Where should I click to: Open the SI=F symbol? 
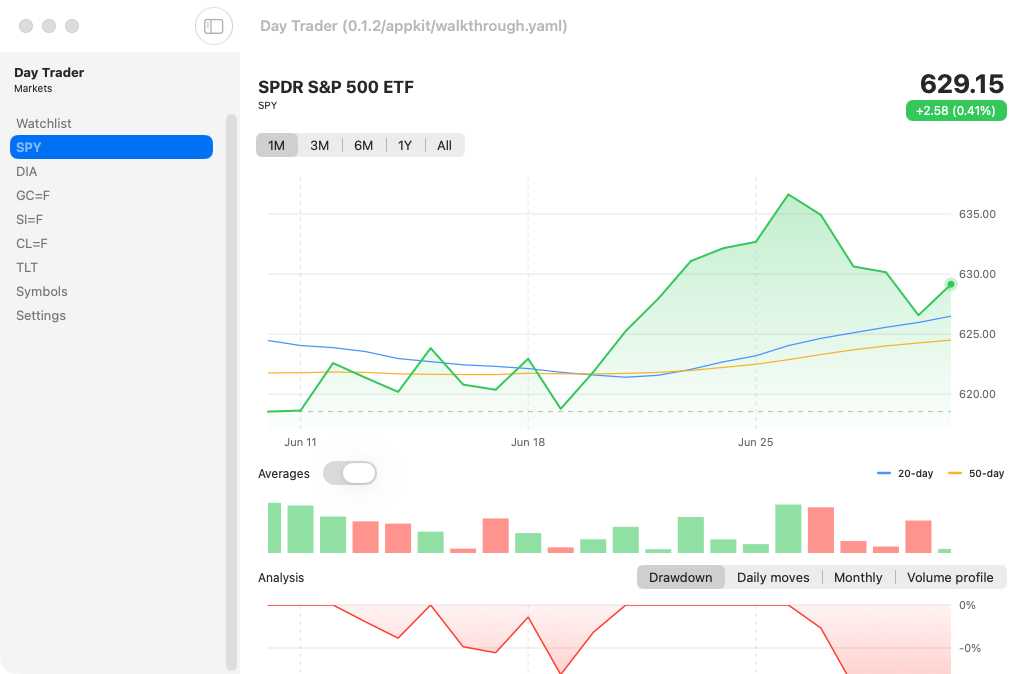tap(111, 219)
